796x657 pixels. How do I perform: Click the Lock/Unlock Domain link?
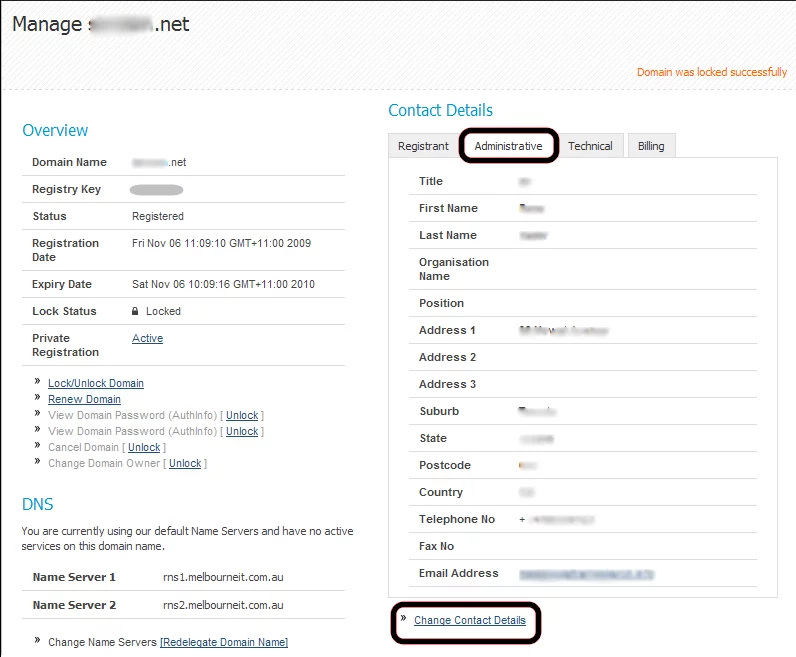[x=96, y=383]
